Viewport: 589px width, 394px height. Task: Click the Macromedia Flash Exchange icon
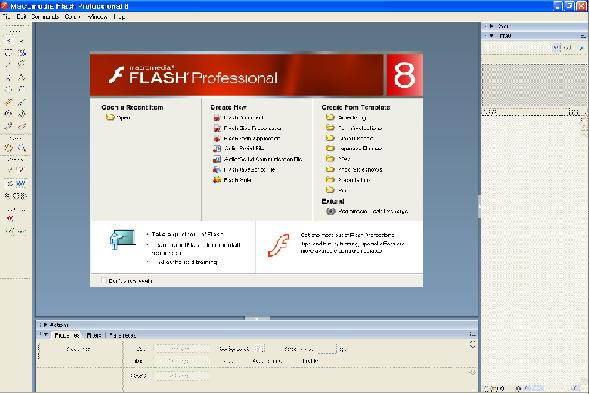click(x=330, y=211)
